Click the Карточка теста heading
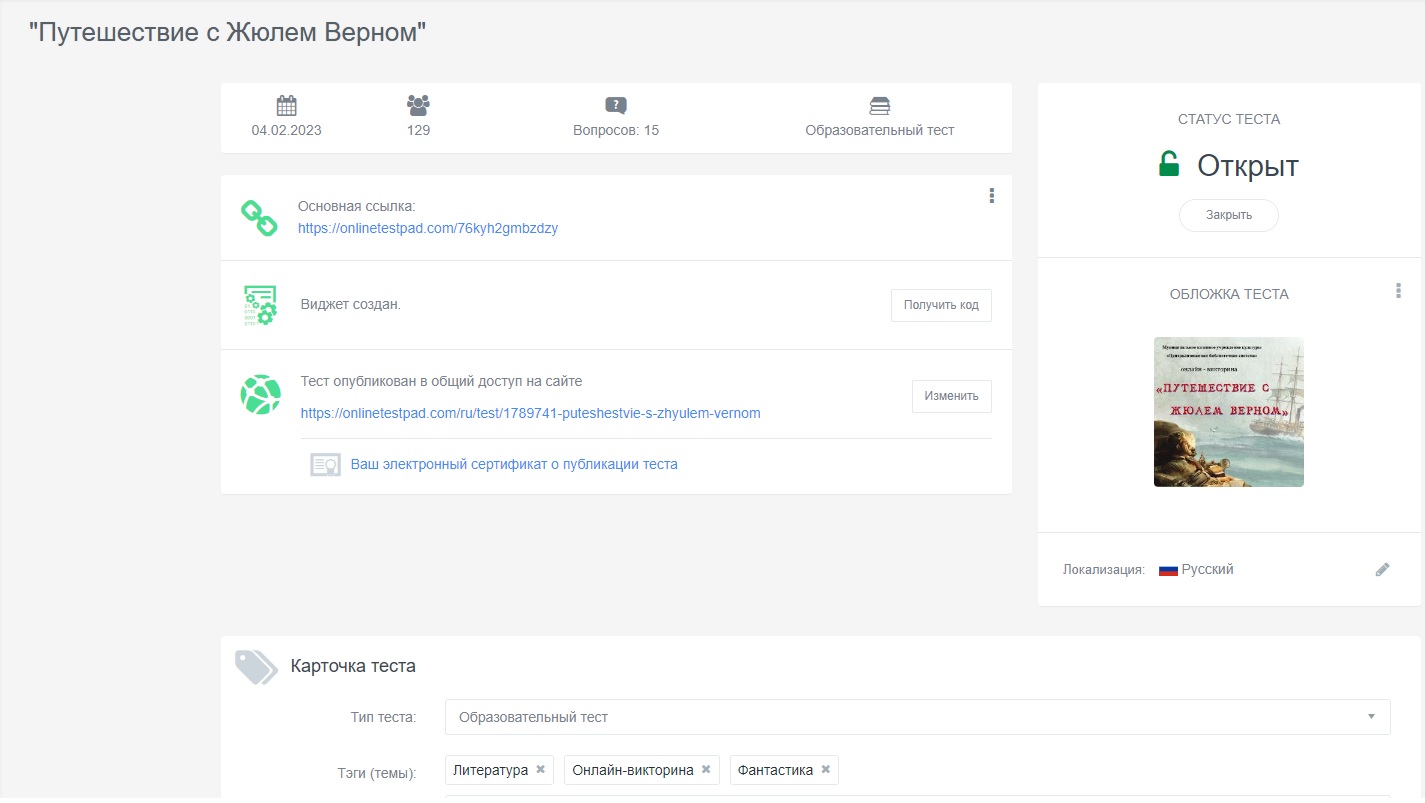The height and width of the screenshot is (803, 1425). point(353,666)
